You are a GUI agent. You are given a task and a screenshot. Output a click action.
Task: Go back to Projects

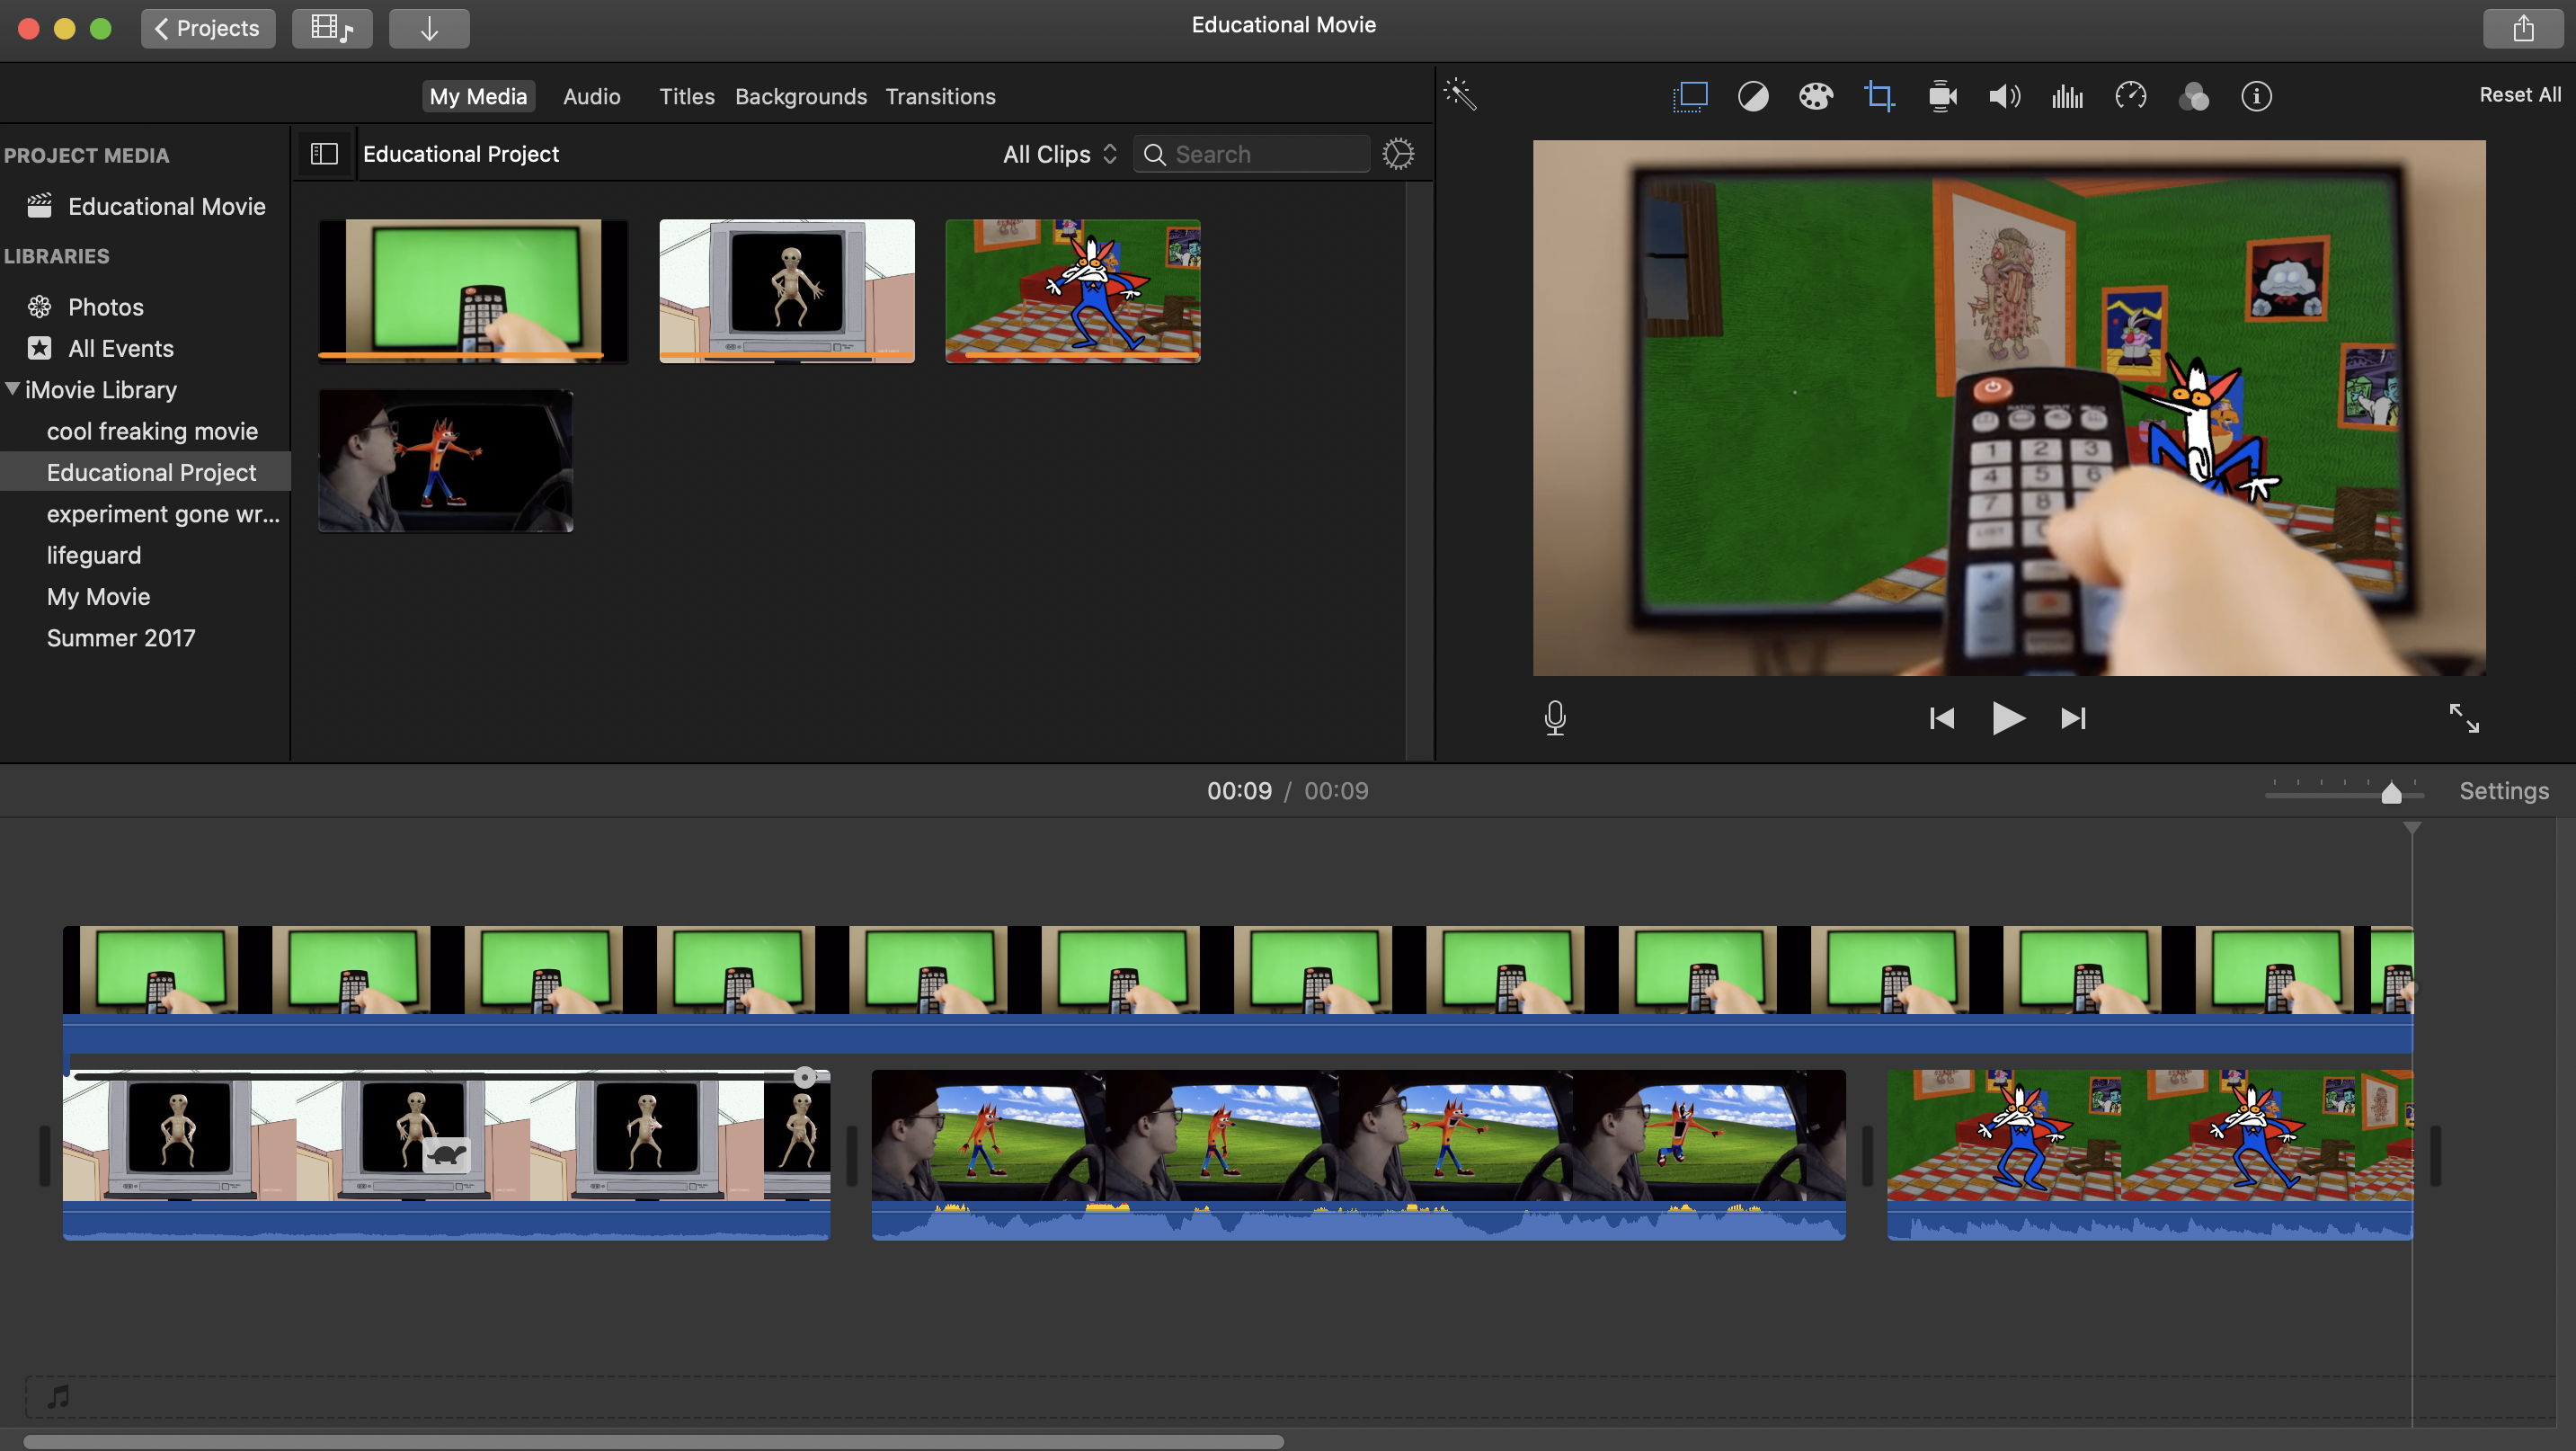point(208,28)
